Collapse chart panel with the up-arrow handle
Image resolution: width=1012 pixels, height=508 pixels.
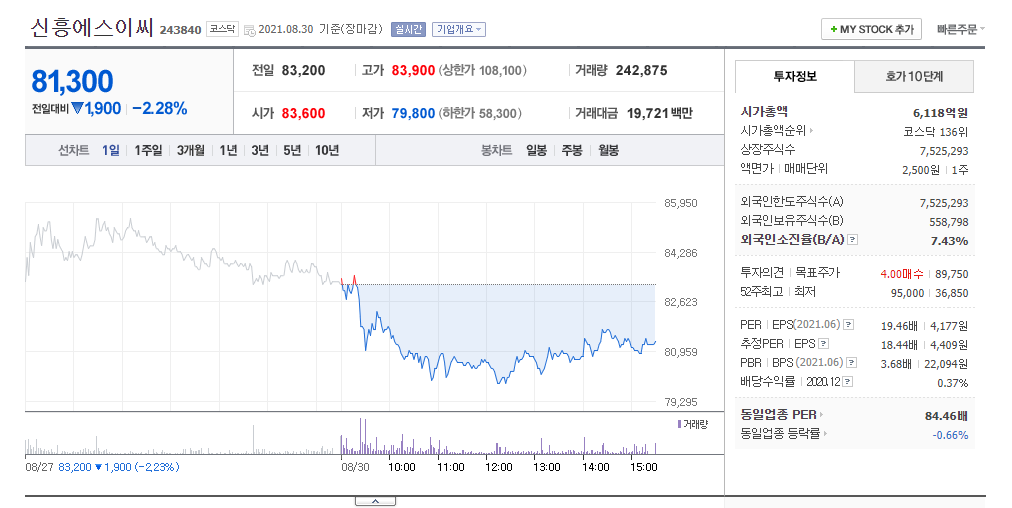pyautogui.click(x=375, y=502)
